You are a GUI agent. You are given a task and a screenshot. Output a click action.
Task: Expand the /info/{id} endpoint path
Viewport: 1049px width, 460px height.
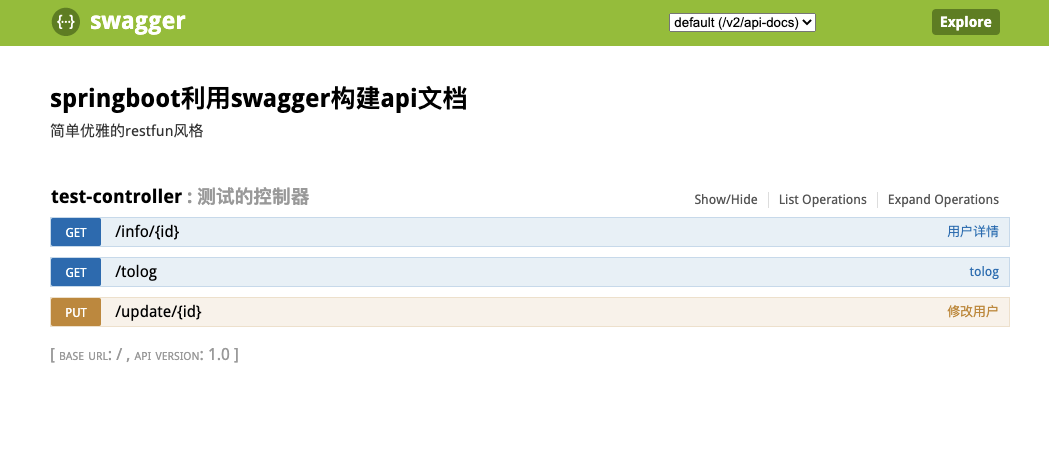147,232
